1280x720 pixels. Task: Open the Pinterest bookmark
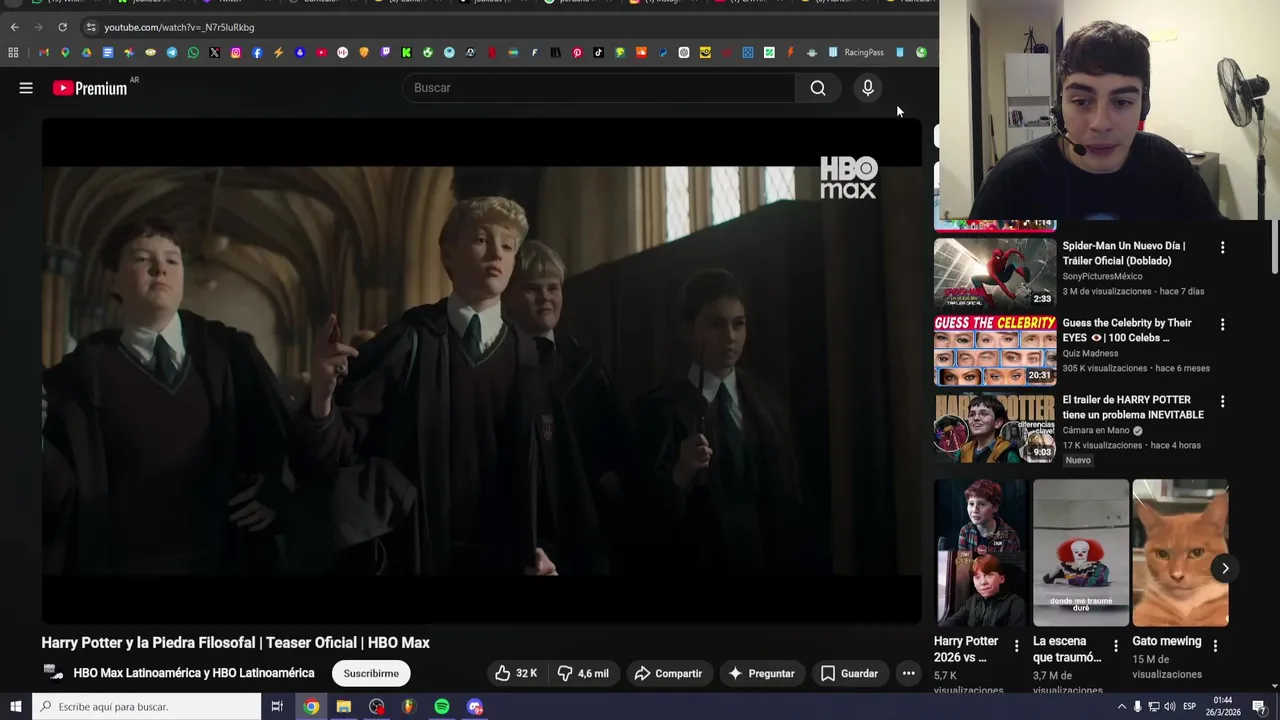click(577, 52)
